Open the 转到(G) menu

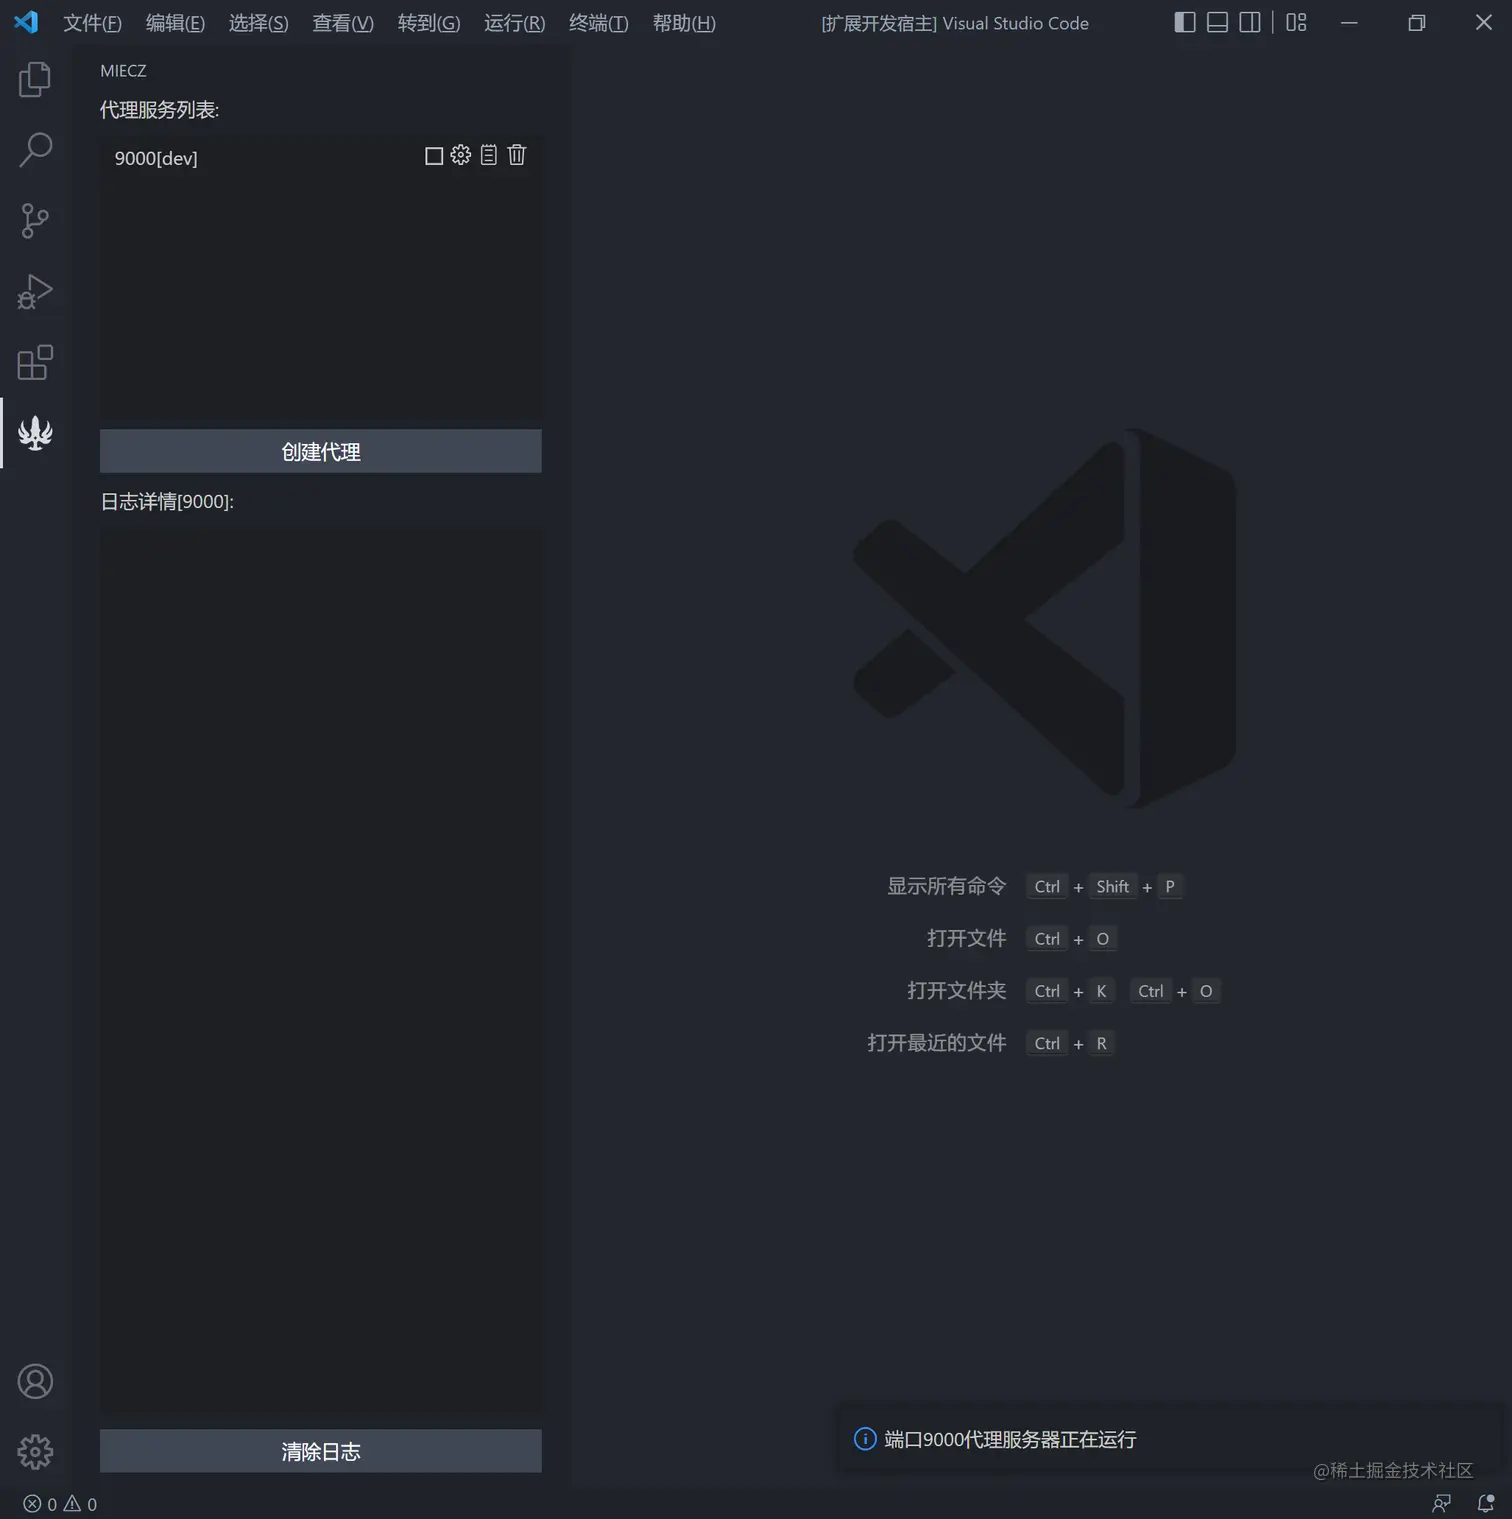[429, 23]
